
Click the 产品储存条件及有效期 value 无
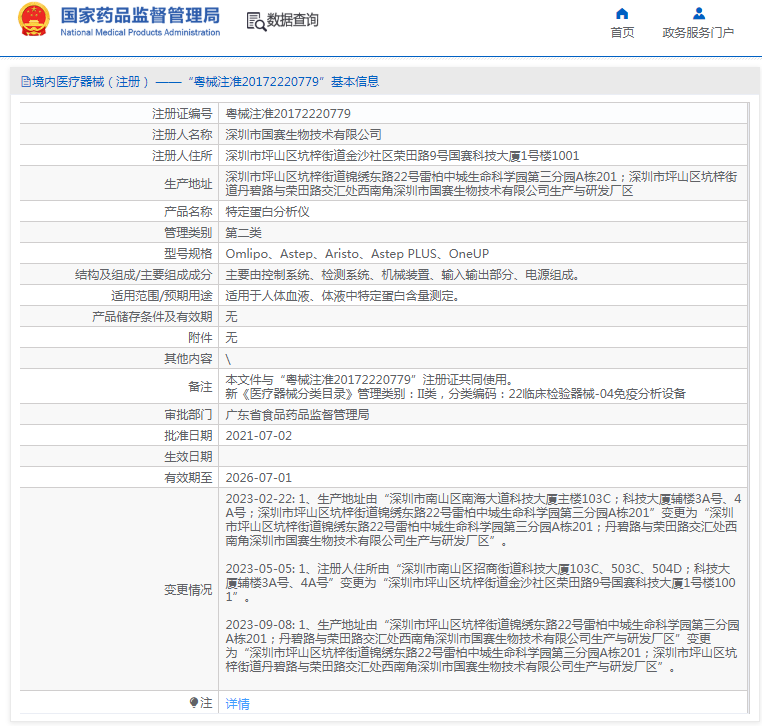point(231,317)
